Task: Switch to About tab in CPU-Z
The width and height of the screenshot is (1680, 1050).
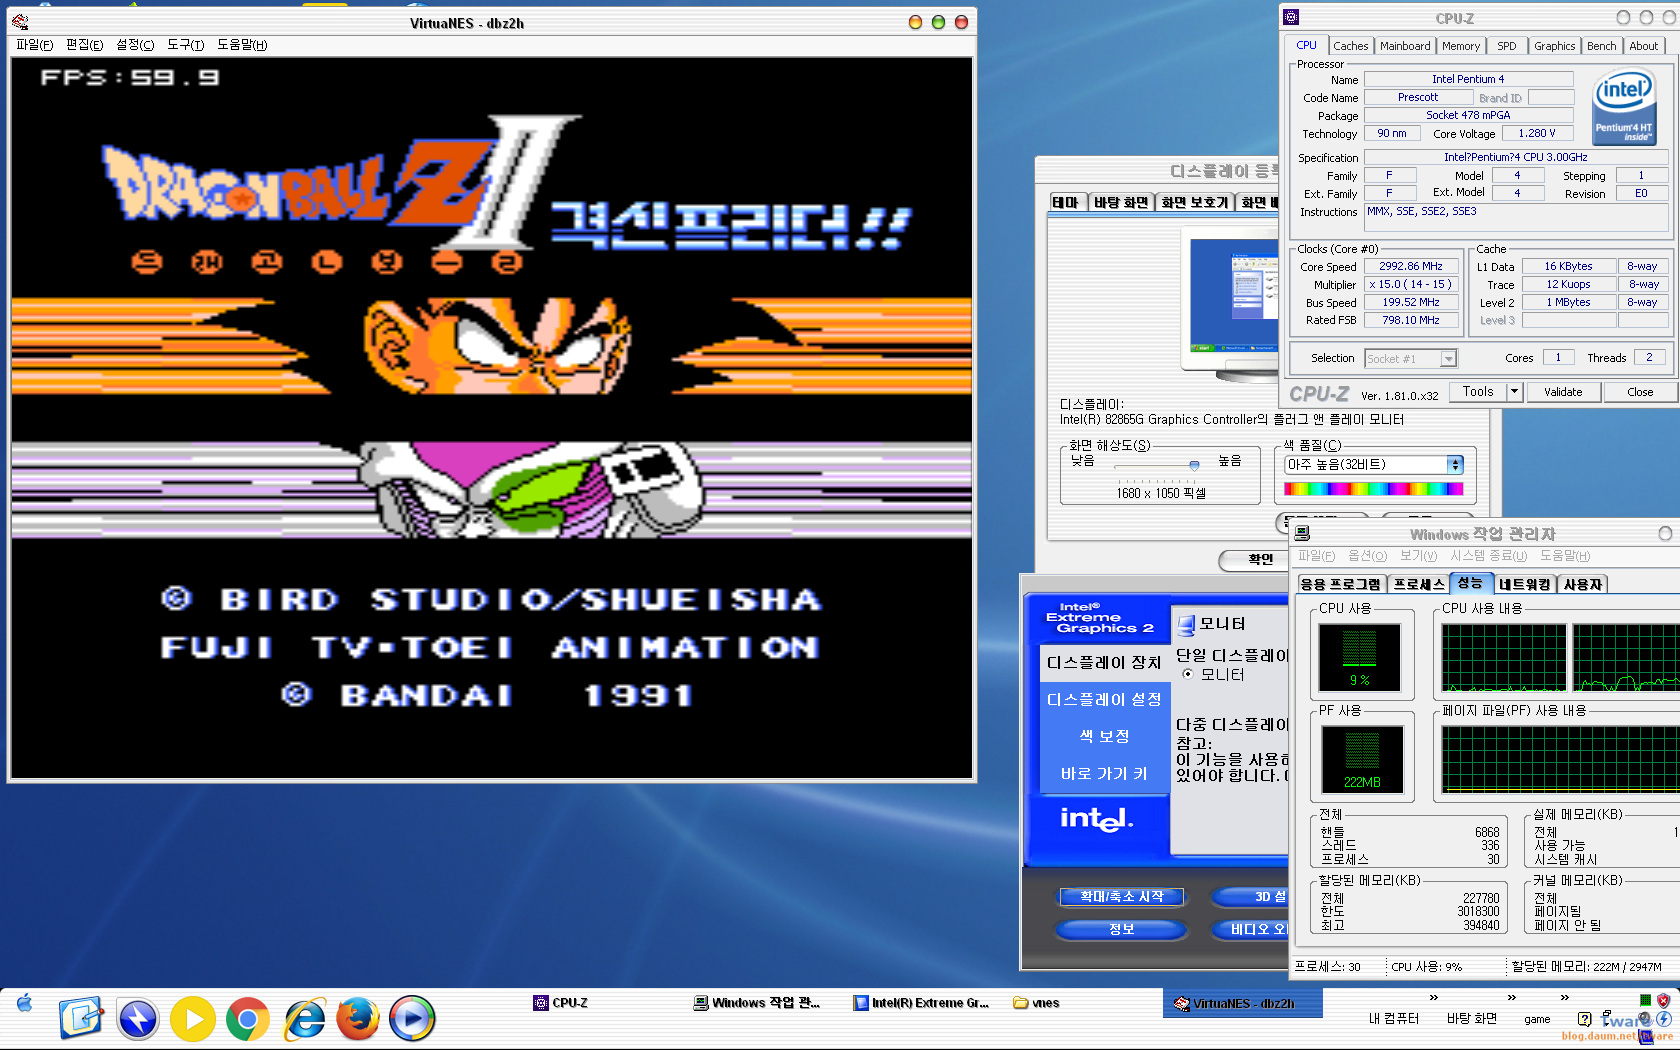Action: (x=1644, y=46)
